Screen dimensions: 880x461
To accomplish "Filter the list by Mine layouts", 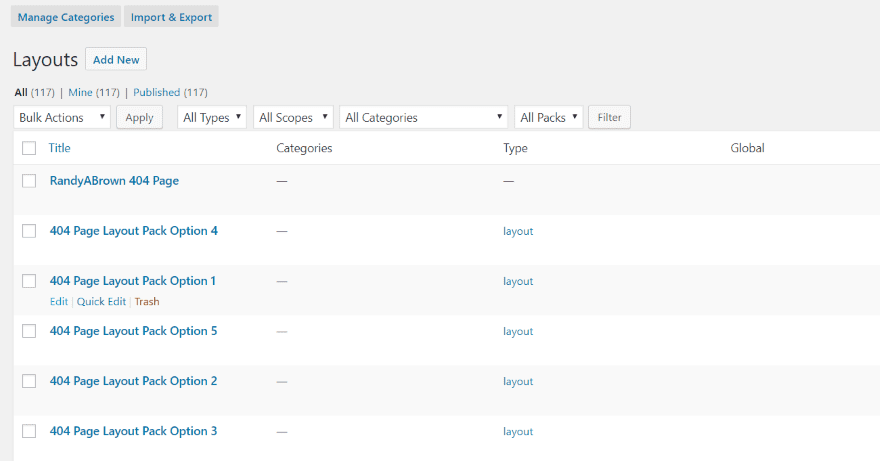I will 80,92.
